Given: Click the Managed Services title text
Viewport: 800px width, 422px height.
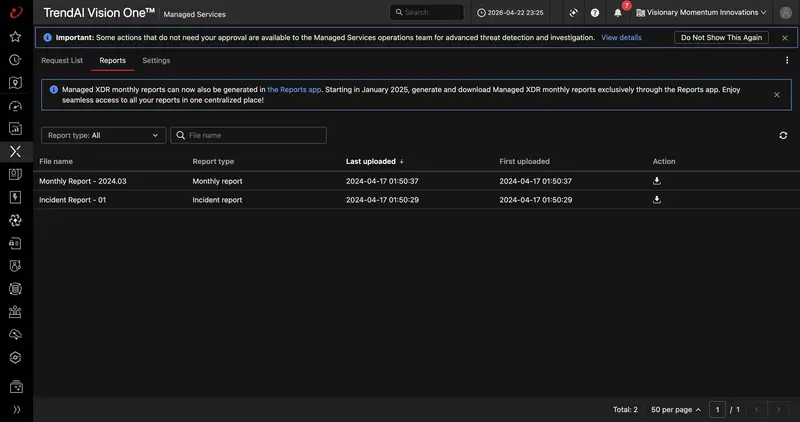Looking at the screenshot, I should (194, 14).
